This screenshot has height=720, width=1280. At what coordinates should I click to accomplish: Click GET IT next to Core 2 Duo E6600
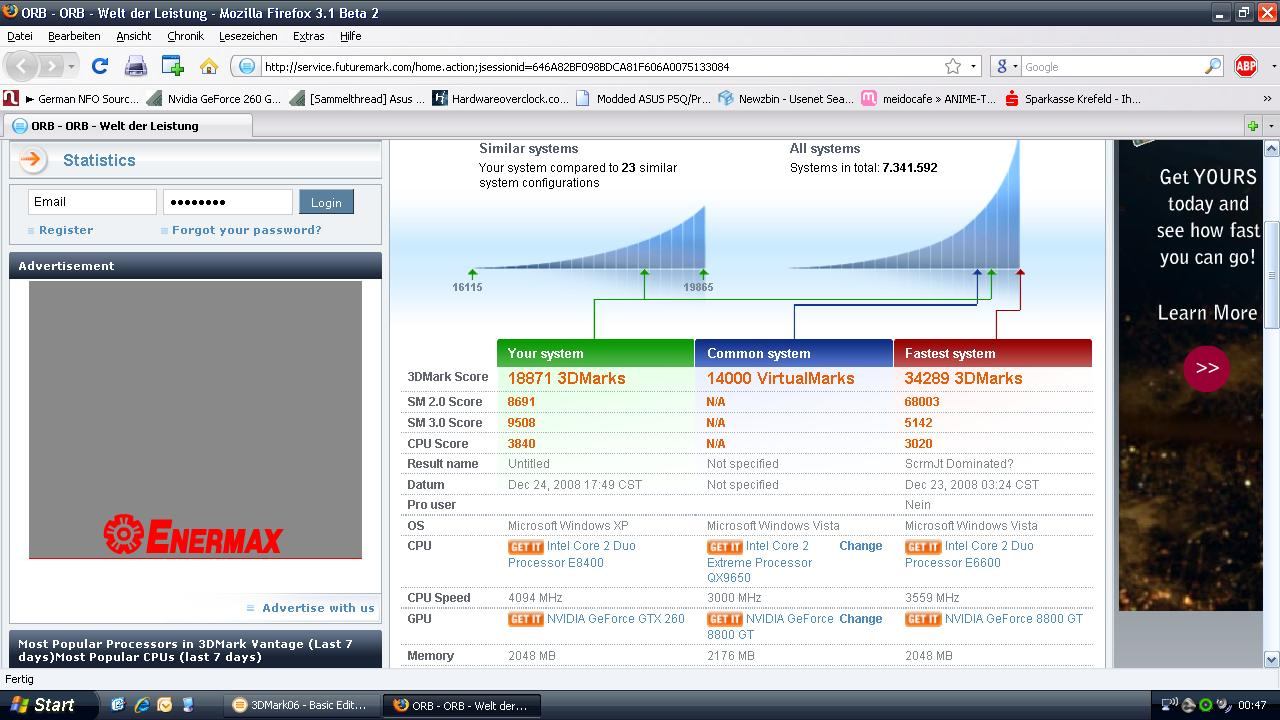pos(923,547)
